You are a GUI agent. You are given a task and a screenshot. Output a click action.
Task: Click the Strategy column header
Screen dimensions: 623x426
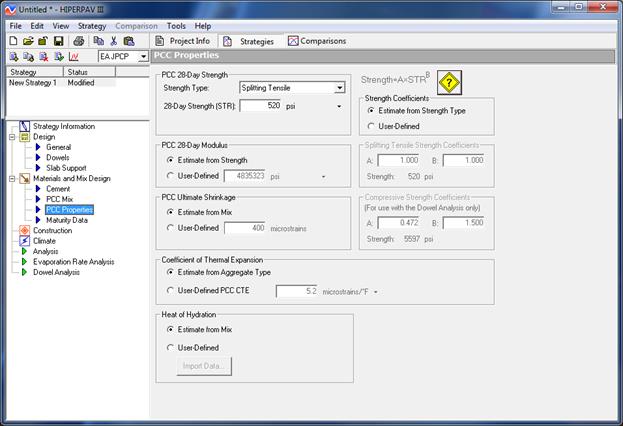(35, 72)
